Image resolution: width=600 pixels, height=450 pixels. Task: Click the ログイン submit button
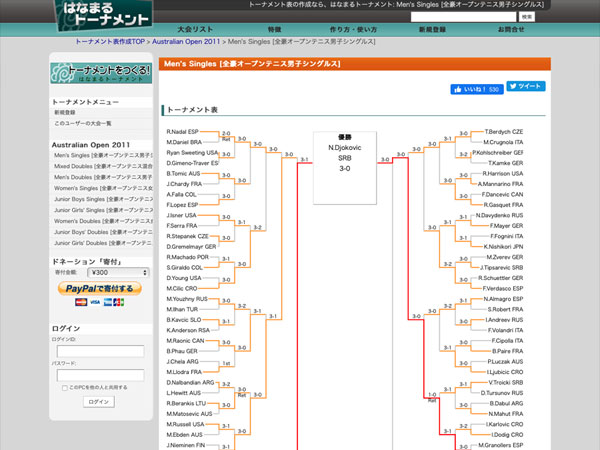point(99,402)
